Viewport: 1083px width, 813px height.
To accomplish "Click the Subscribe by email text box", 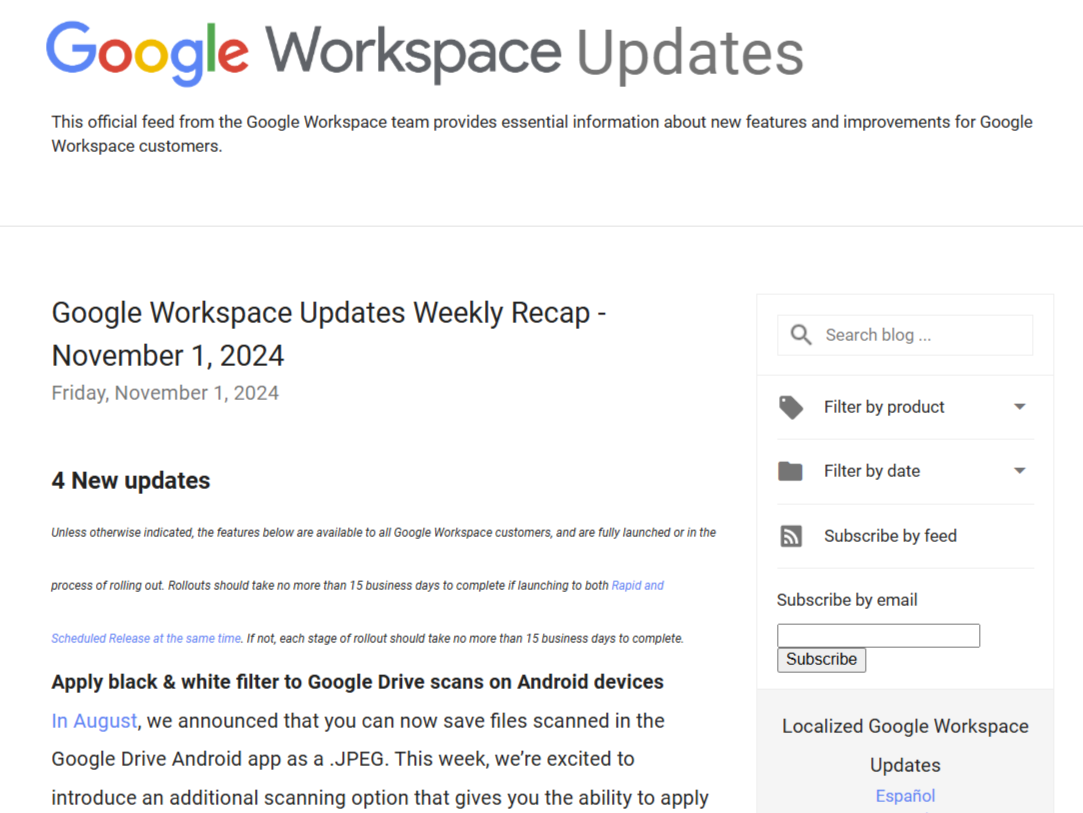I will [x=878, y=635].
